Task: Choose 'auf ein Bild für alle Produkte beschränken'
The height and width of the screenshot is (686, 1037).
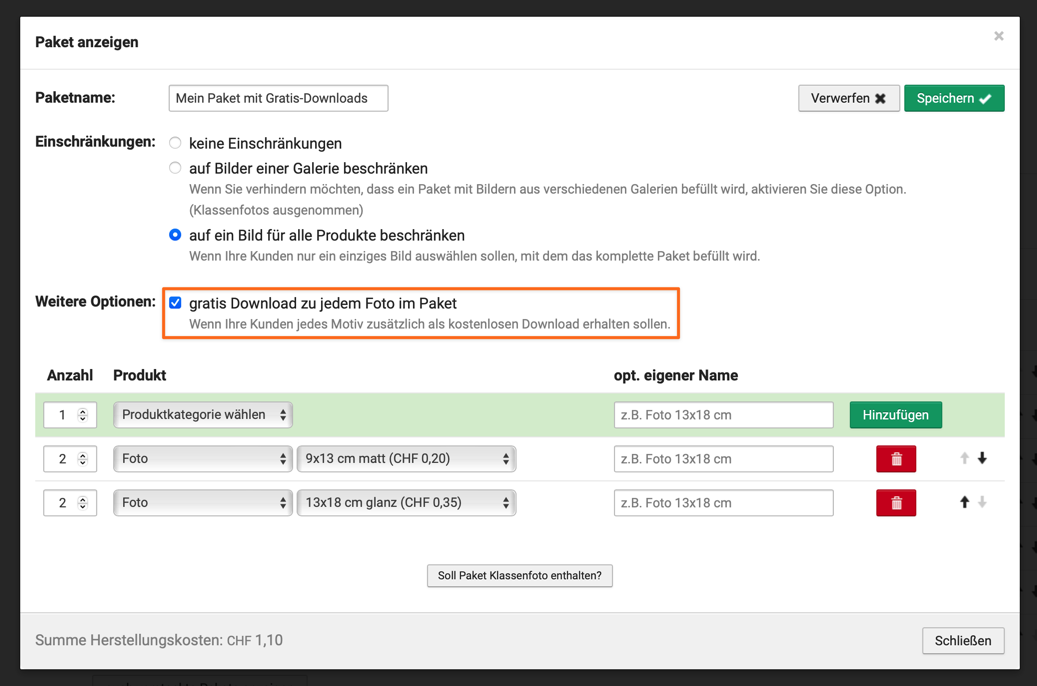Action: click(175, 235)
